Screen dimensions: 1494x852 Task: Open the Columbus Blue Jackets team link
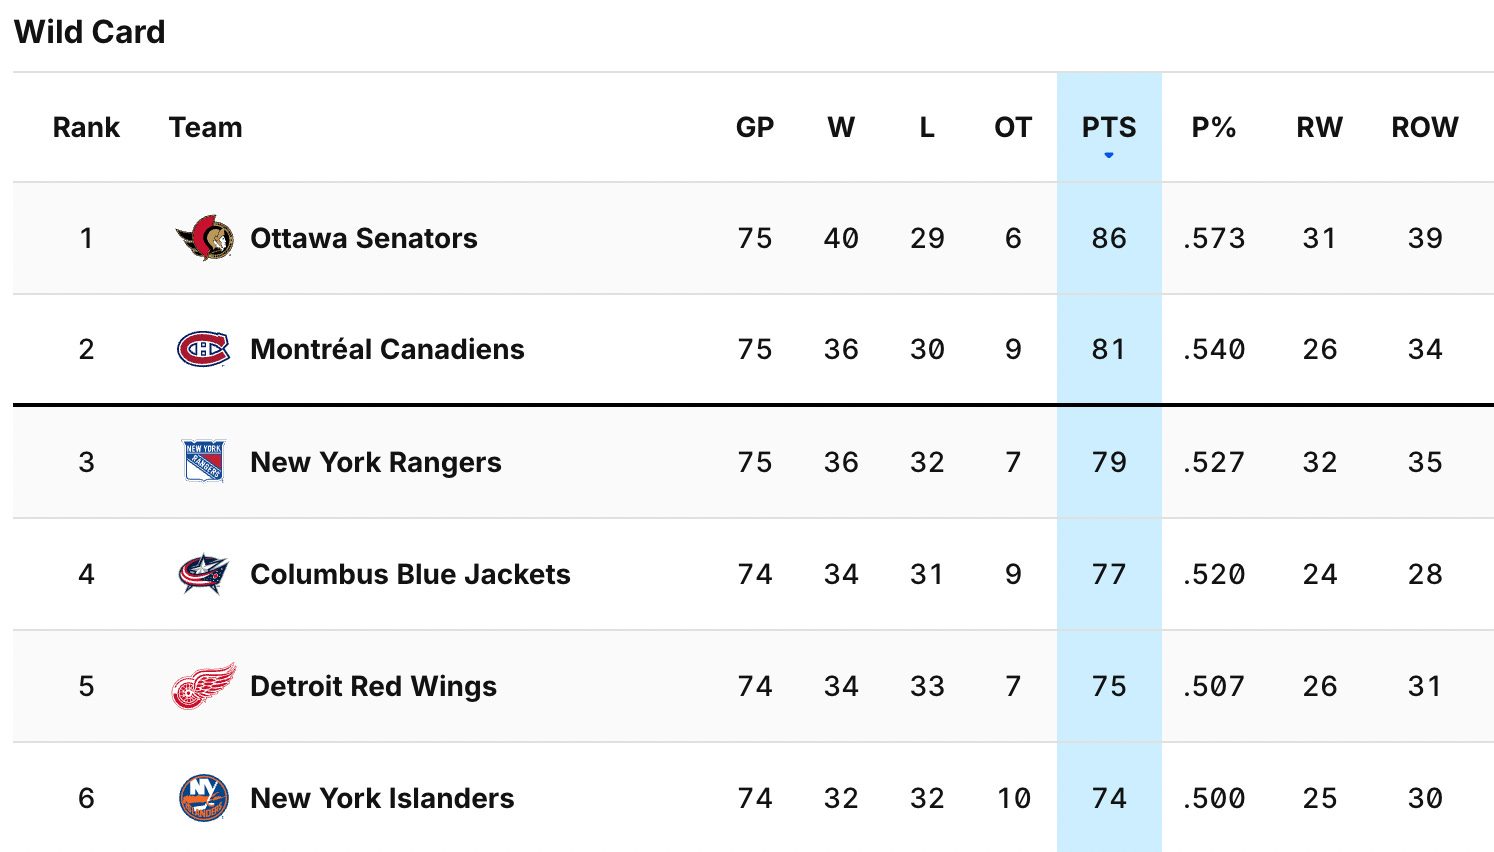pos(410,574)
